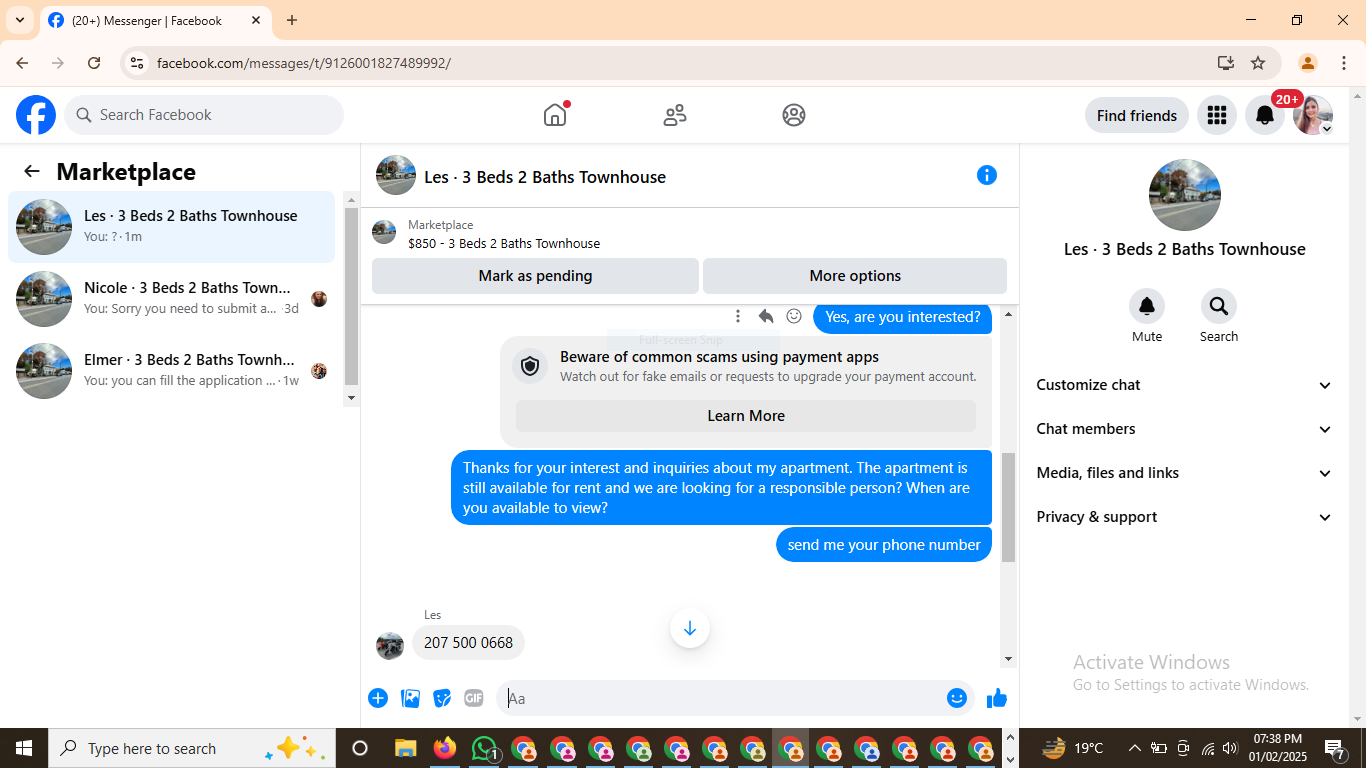Expand Chat members section

(1185, 429)
